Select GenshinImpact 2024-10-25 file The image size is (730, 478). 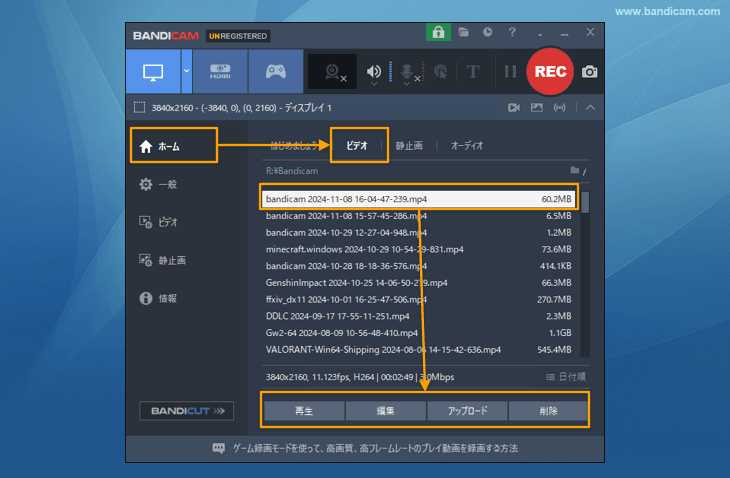[418, 283]
